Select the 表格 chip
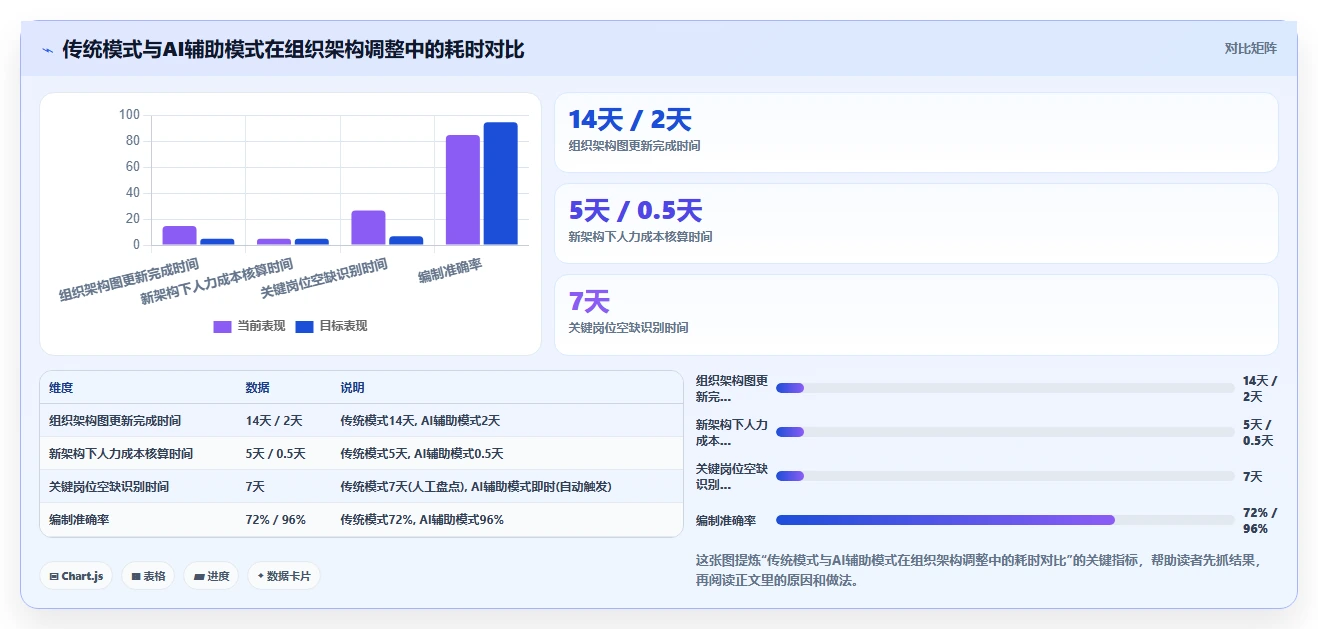The image size is (1318, 629). tap(149, 576)
